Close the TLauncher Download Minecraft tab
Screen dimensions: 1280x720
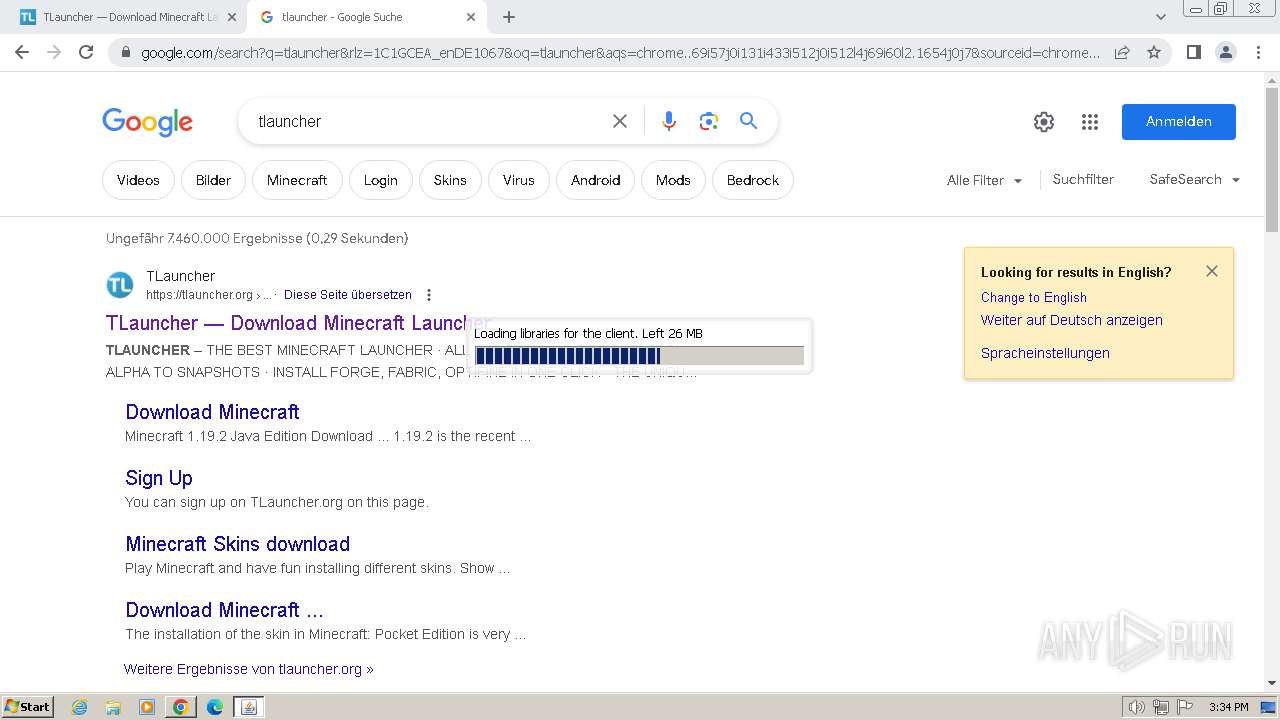pos(232,17)
